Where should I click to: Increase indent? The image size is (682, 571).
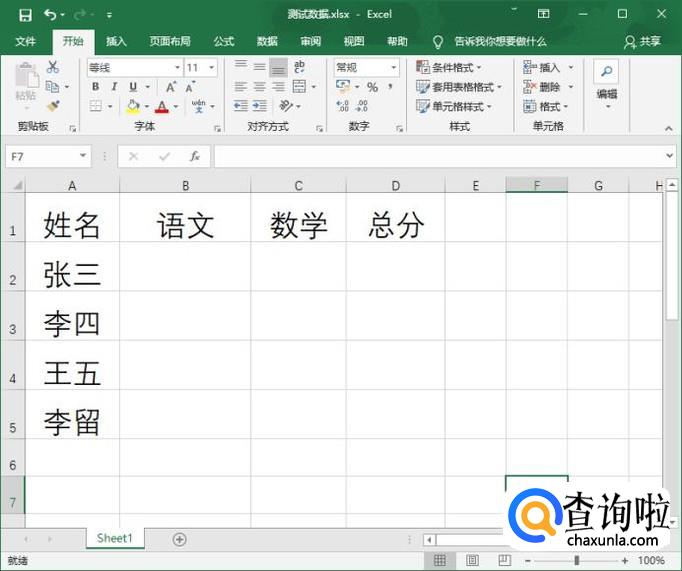[260, 106]
